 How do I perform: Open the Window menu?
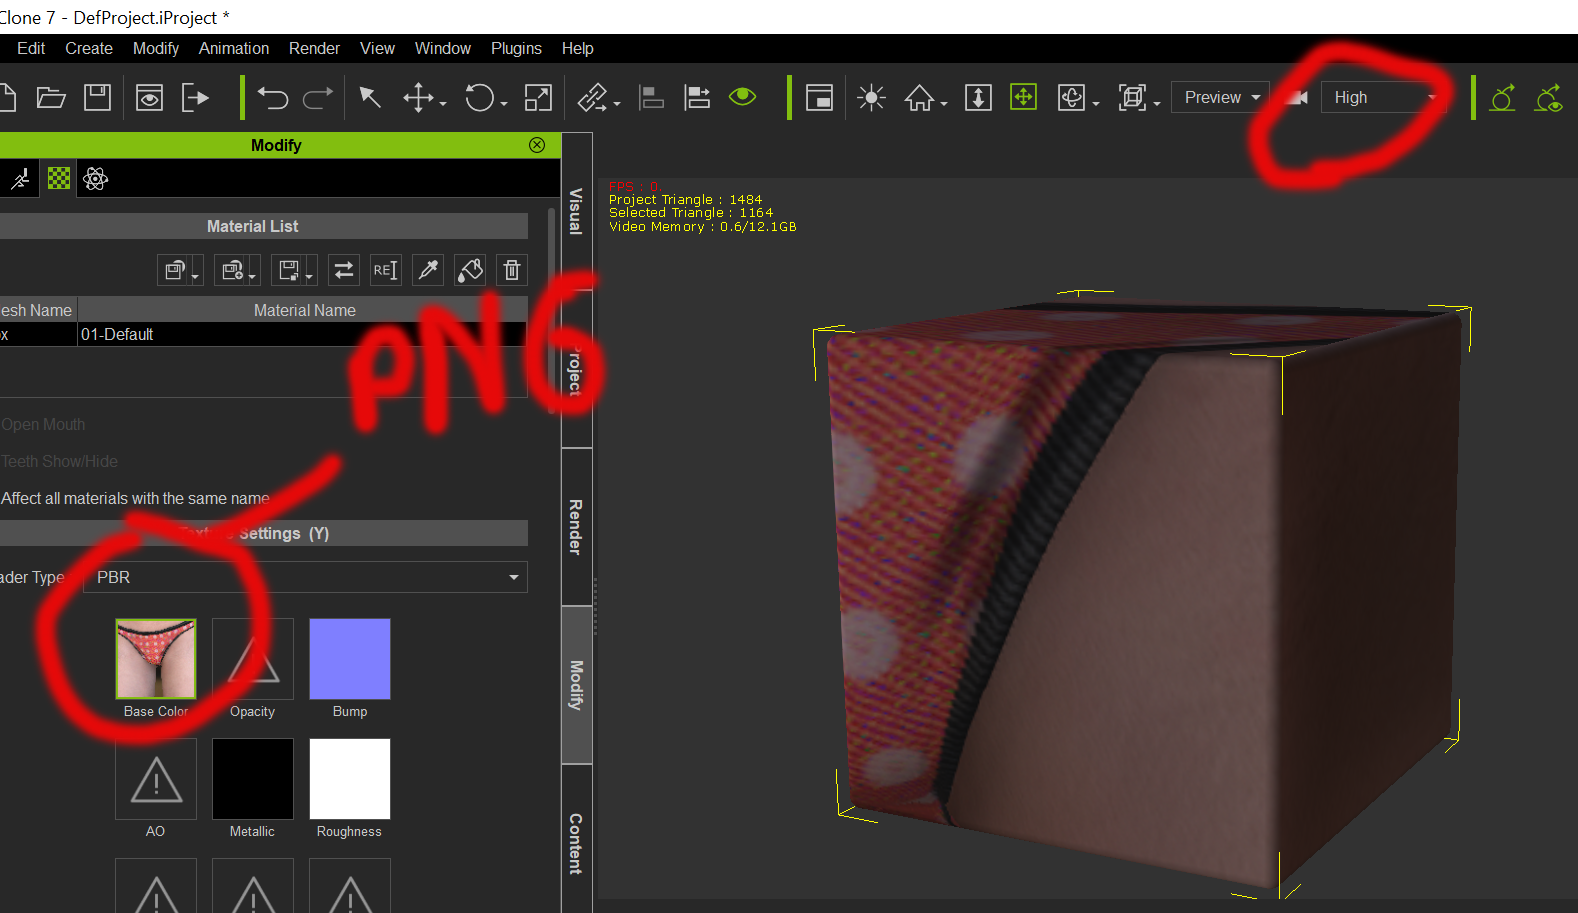tap(443, 48)
